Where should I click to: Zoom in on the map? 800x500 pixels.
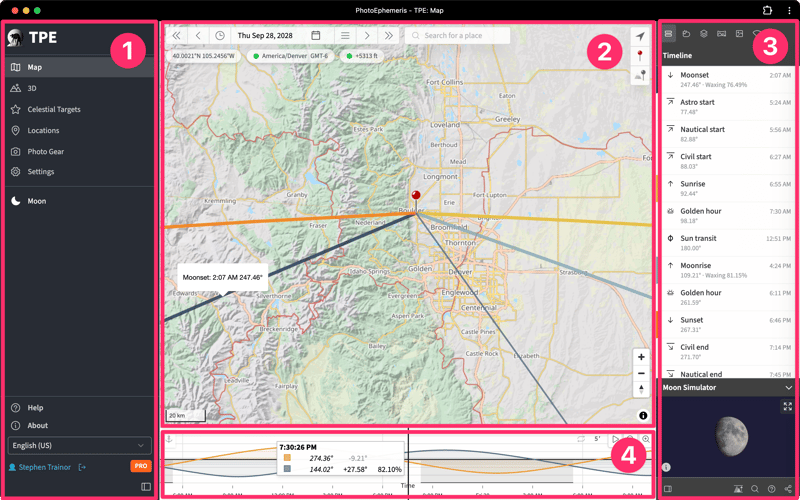[641, 357]
